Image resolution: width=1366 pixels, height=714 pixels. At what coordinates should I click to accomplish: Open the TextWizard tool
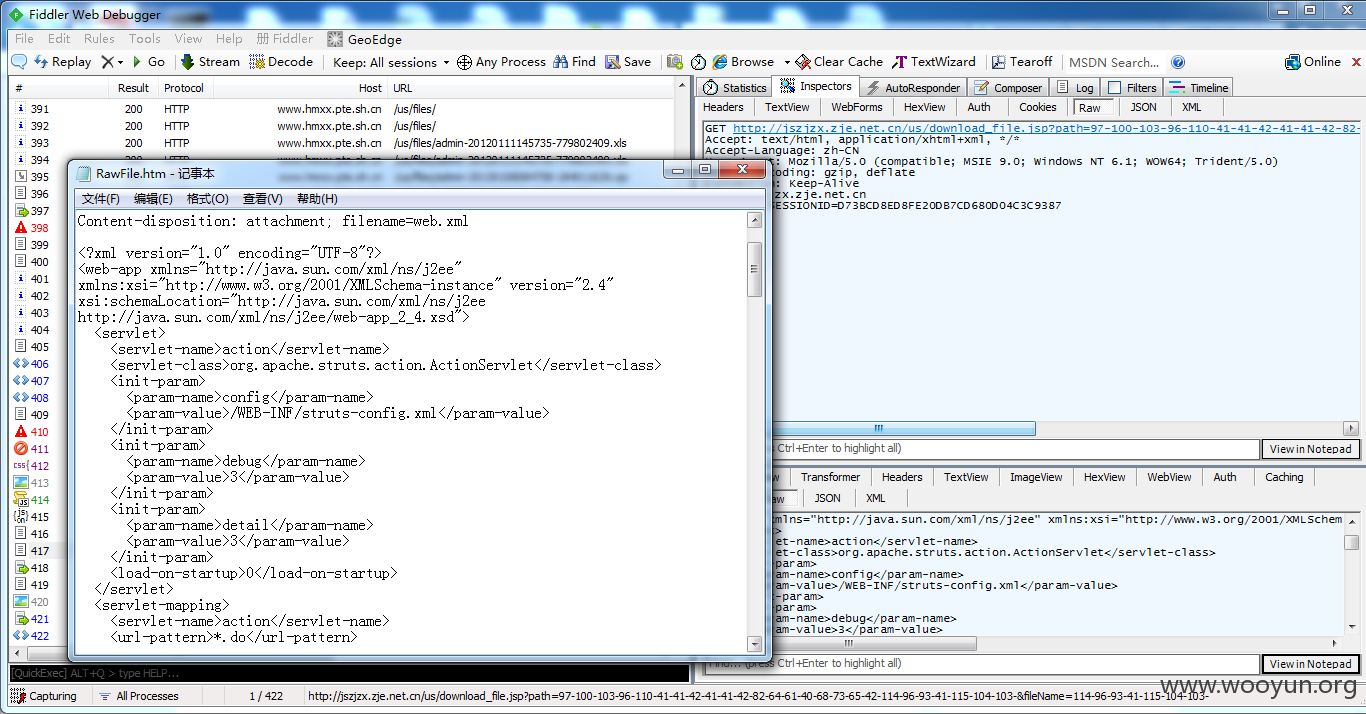tap(934, 62)
